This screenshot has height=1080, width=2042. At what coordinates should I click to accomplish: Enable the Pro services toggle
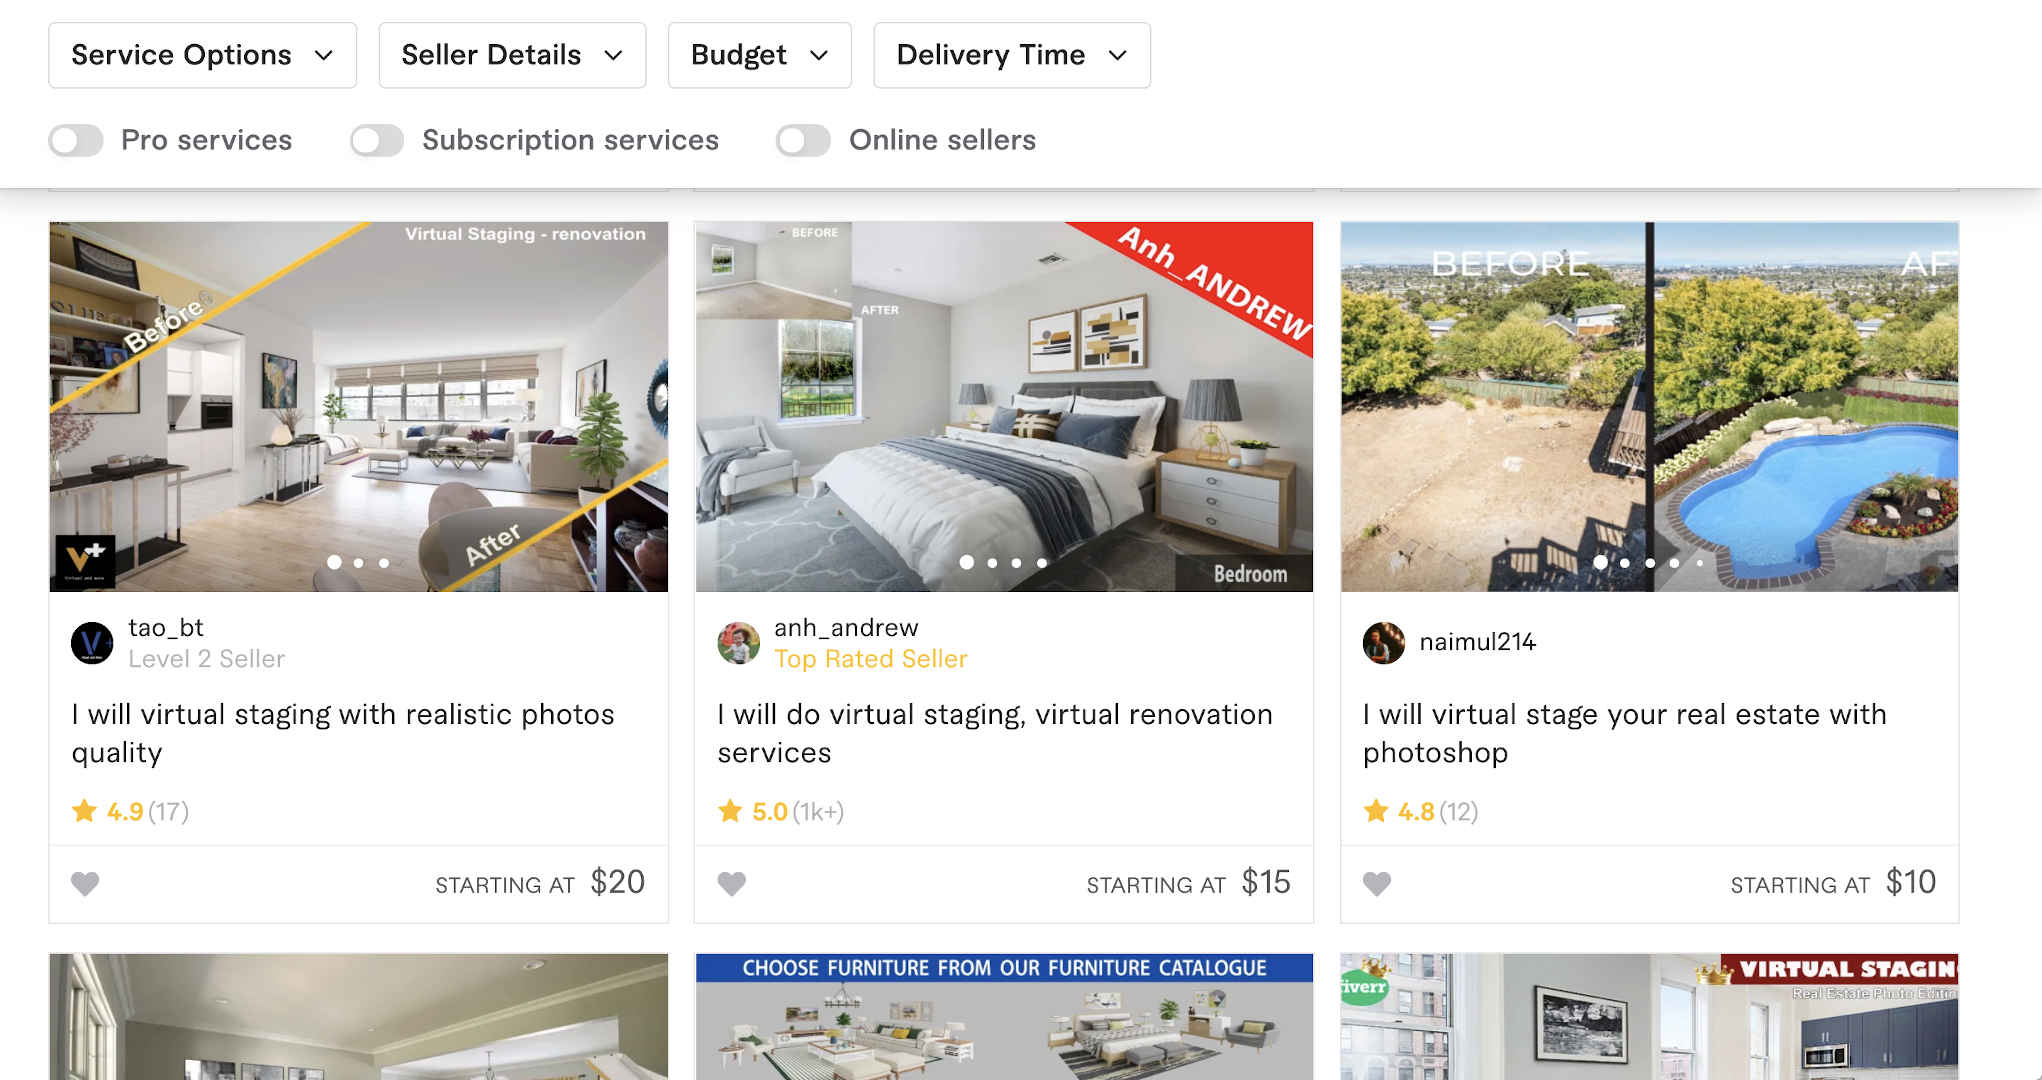point(76,140)
